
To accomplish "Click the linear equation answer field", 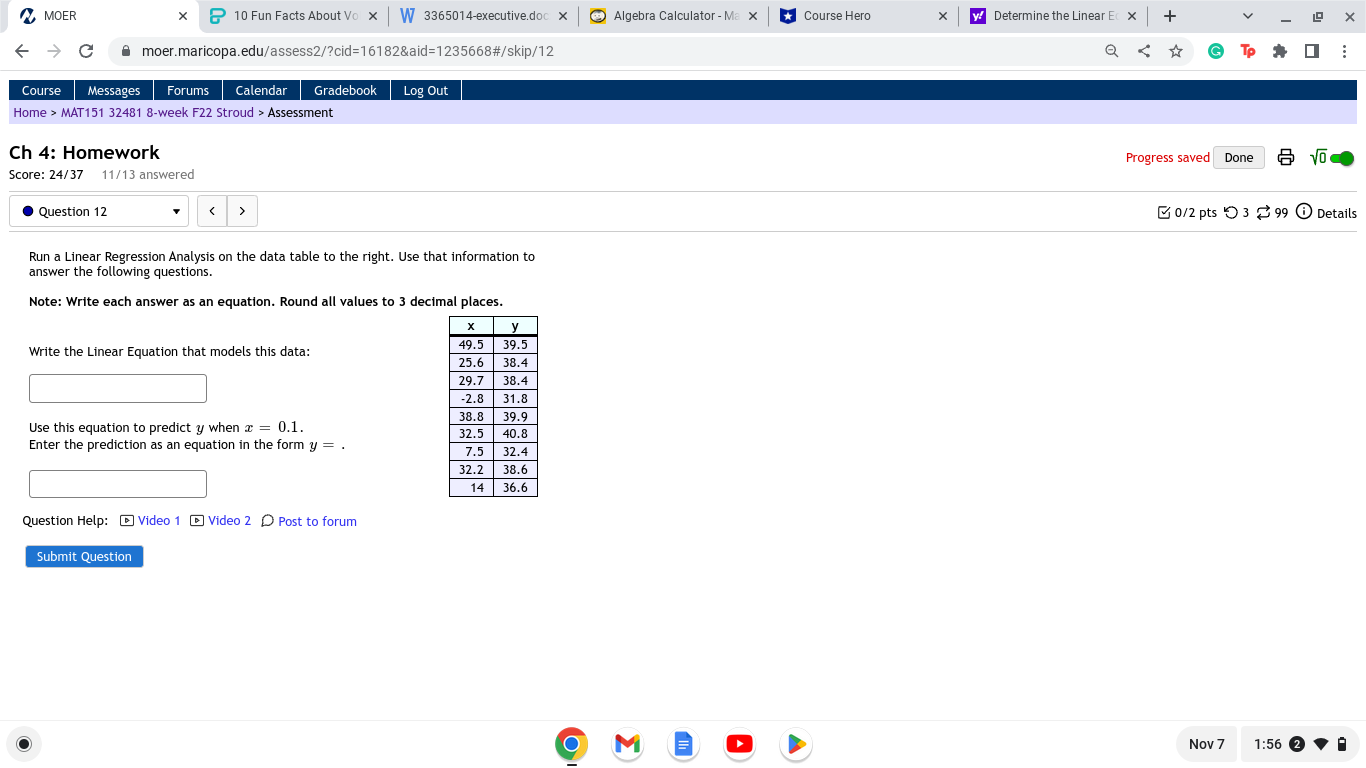I will [118, 389].
